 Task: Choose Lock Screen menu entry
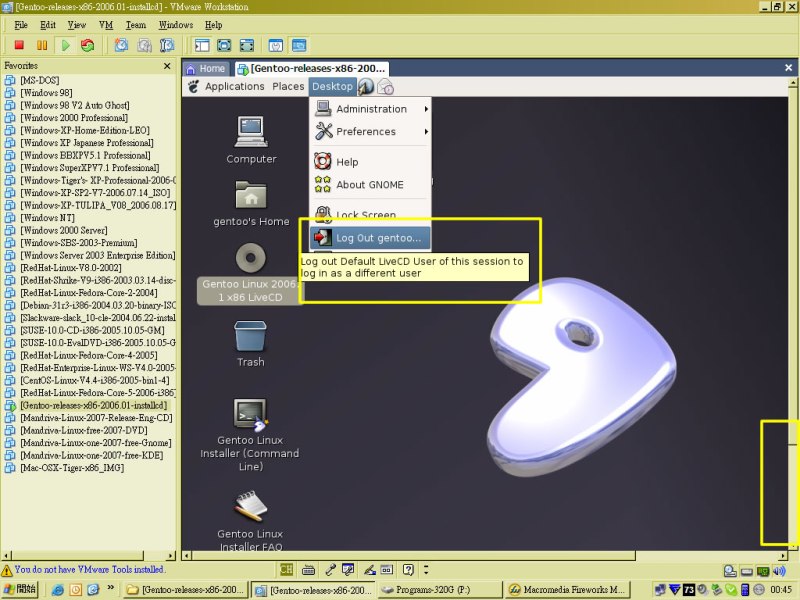pos(370,215)
